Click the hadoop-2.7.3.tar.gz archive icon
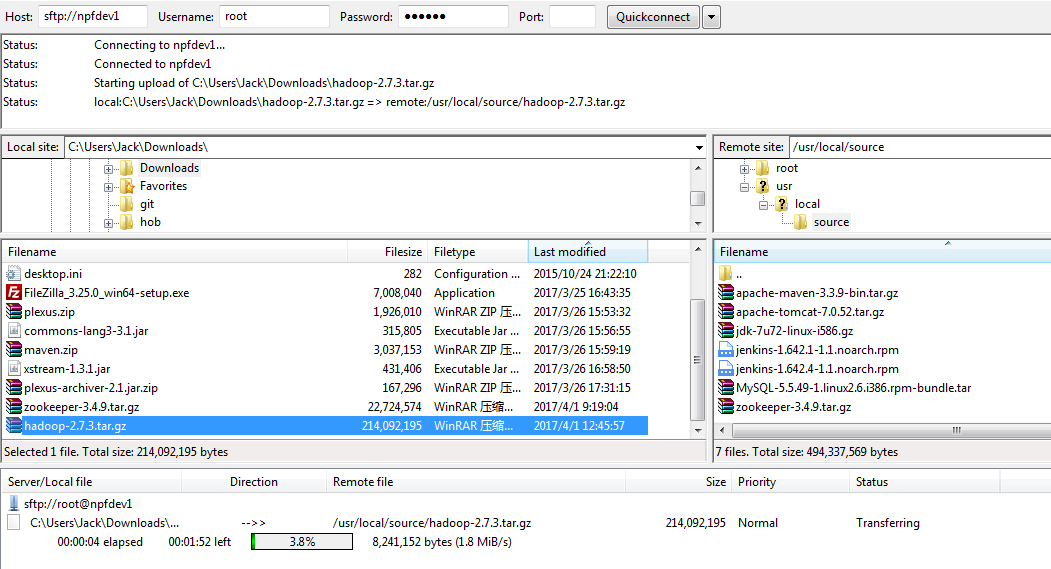Screen dimensions: 1051x569 tap(13, 426)
